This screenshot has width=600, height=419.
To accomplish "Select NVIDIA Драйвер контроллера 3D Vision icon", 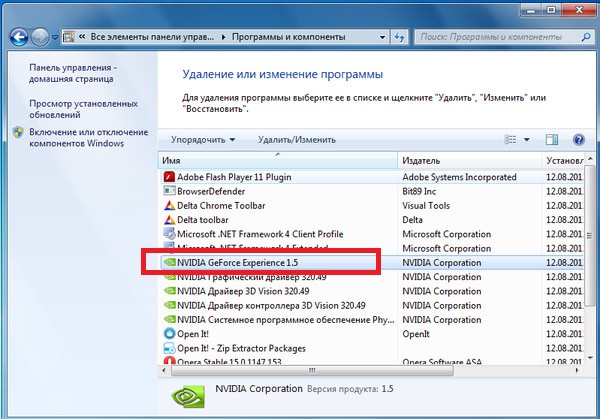I will tap(169, 305).
